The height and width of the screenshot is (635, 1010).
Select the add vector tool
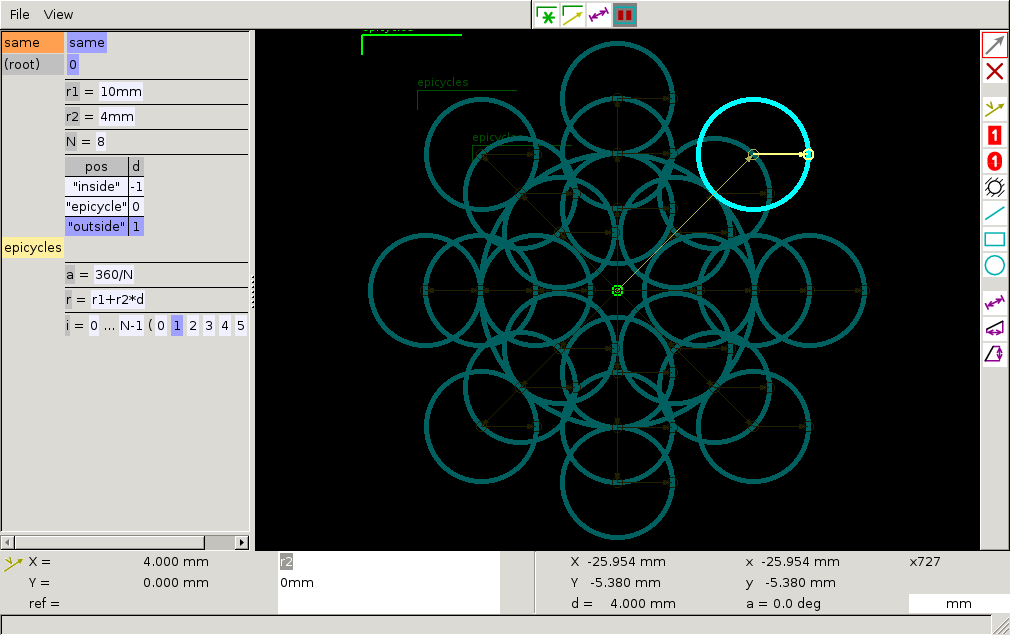pos(995,109)
